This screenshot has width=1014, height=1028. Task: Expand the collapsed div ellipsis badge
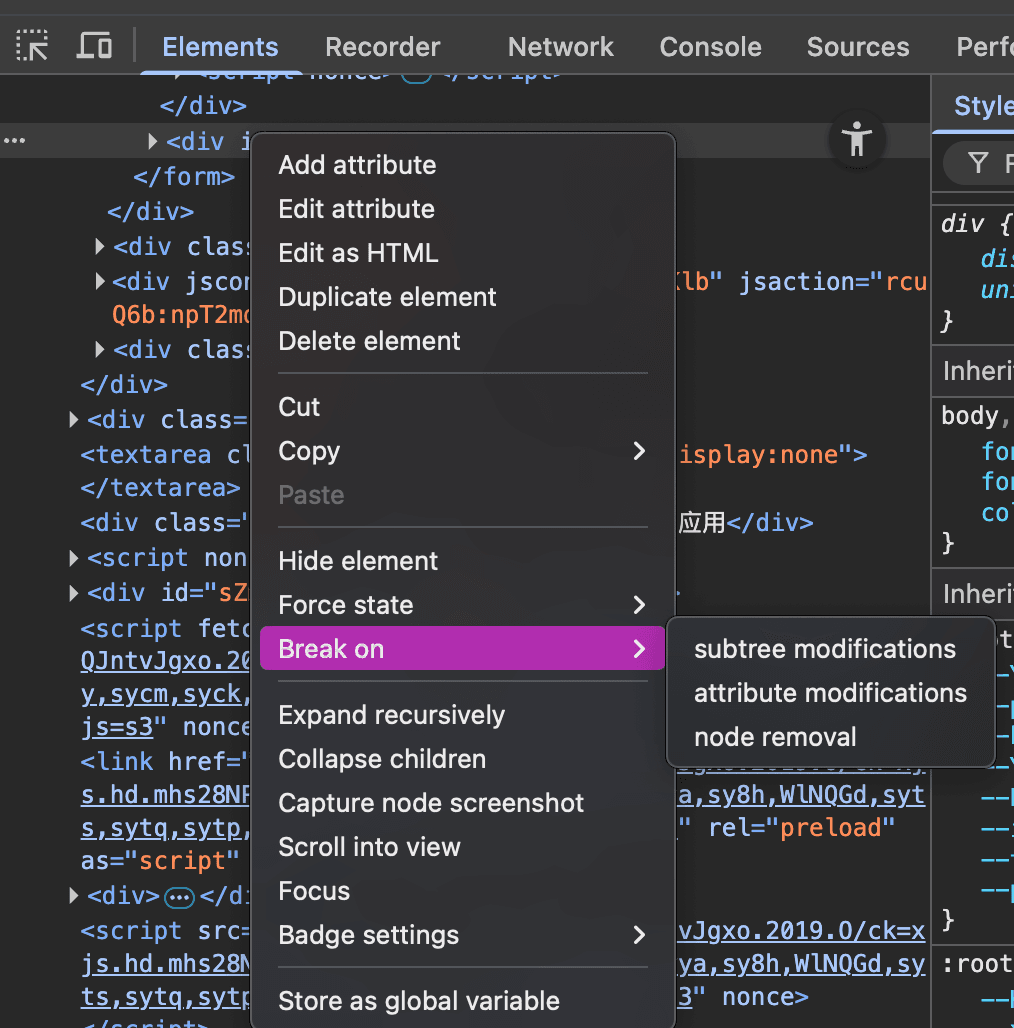tap(180, 897)
